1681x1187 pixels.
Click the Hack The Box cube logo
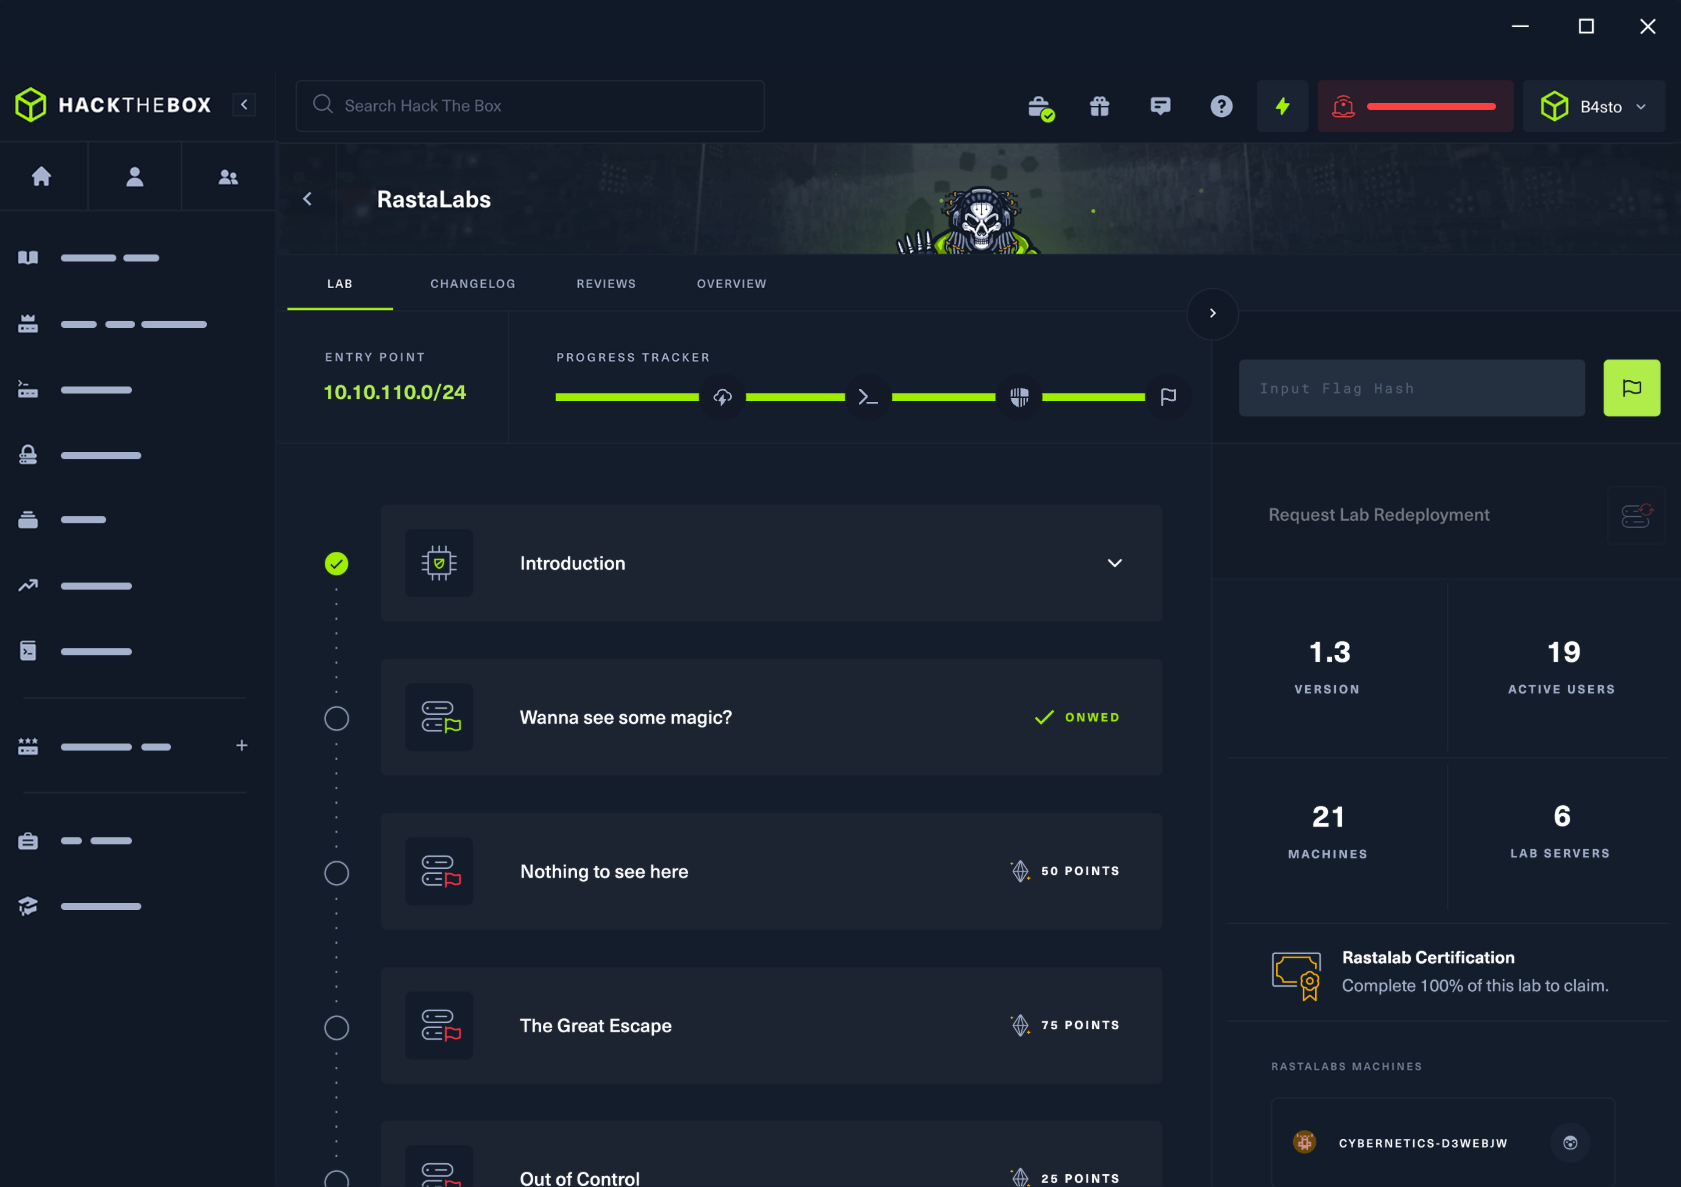[31, 105]
